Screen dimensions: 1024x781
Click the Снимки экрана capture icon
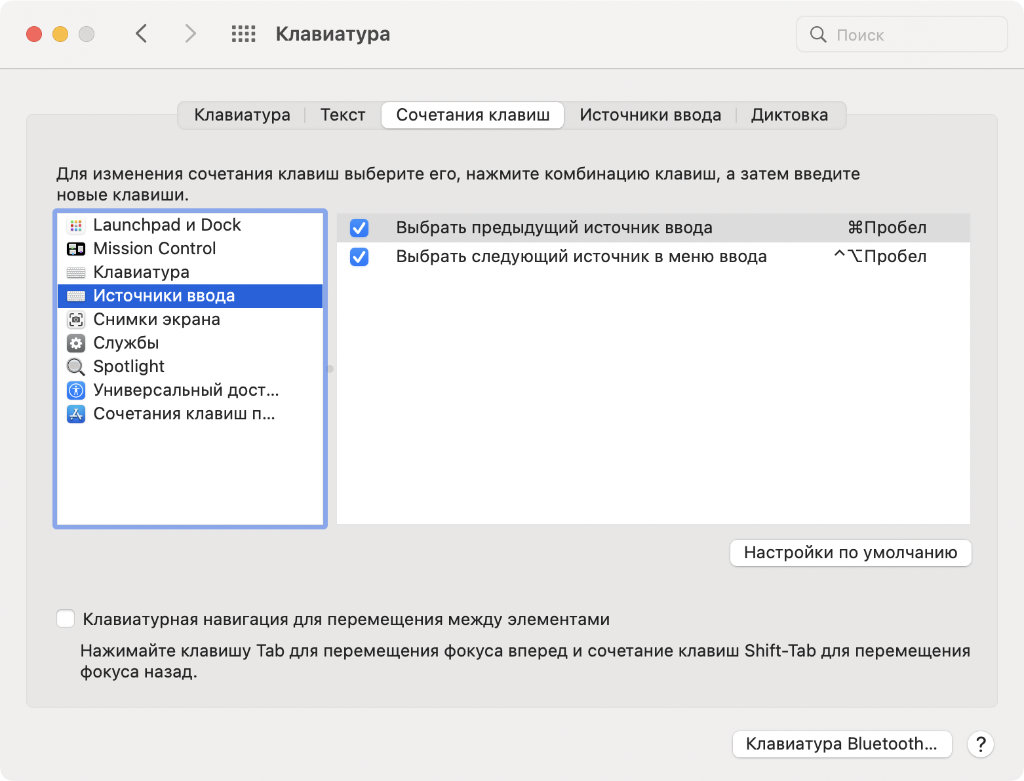[x=76, y=320]
